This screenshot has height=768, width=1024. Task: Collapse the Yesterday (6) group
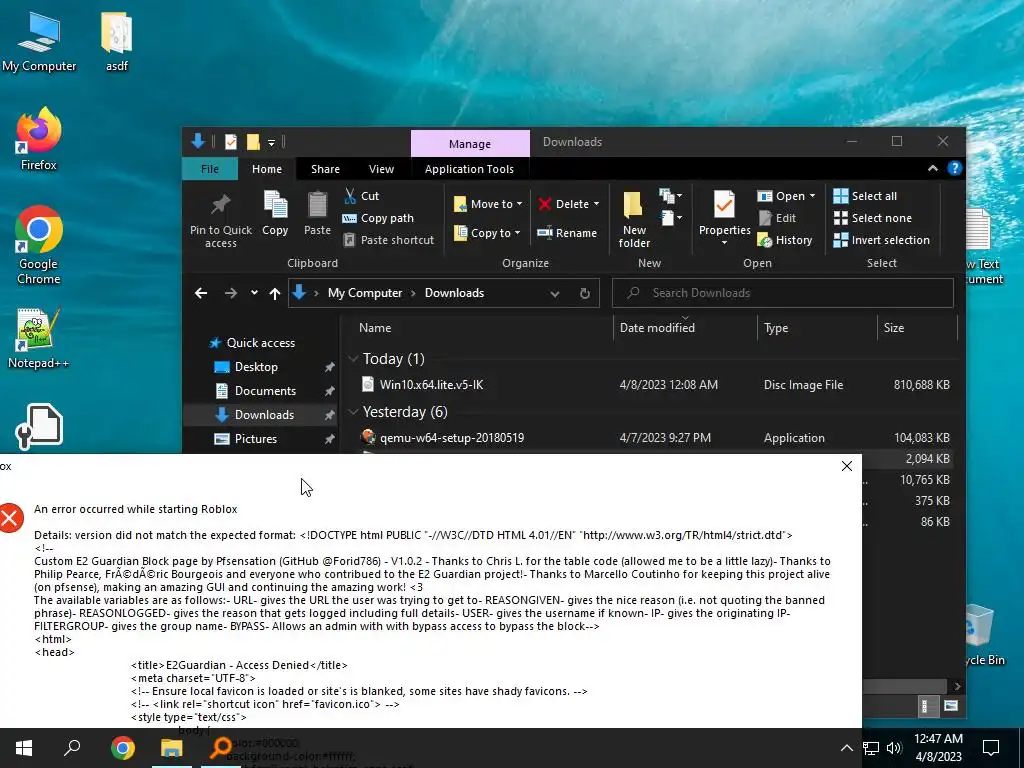[353, 411]
